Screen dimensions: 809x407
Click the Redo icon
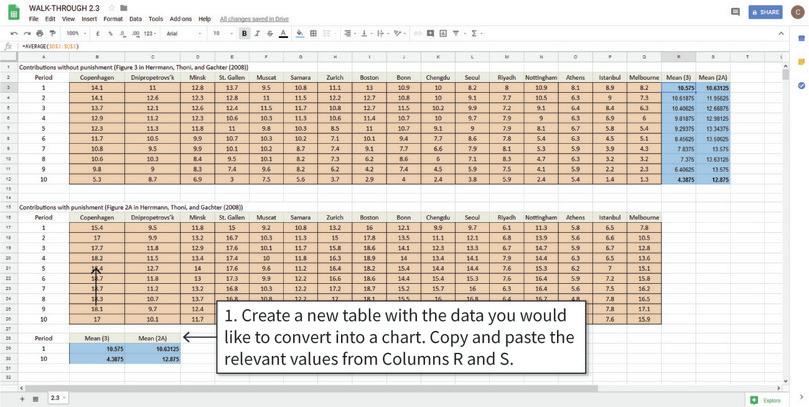pyautogui.click(x=27, y=34)
